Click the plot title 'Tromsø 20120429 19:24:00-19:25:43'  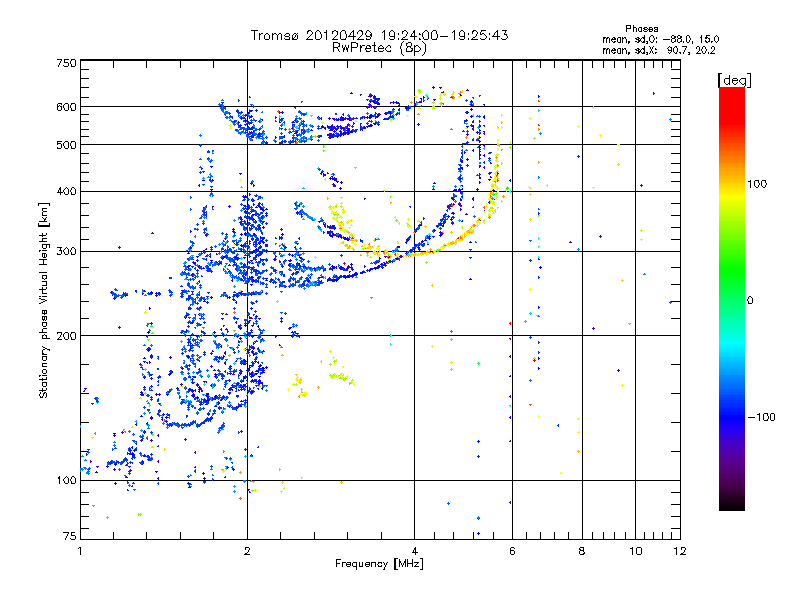coord(379,35)
